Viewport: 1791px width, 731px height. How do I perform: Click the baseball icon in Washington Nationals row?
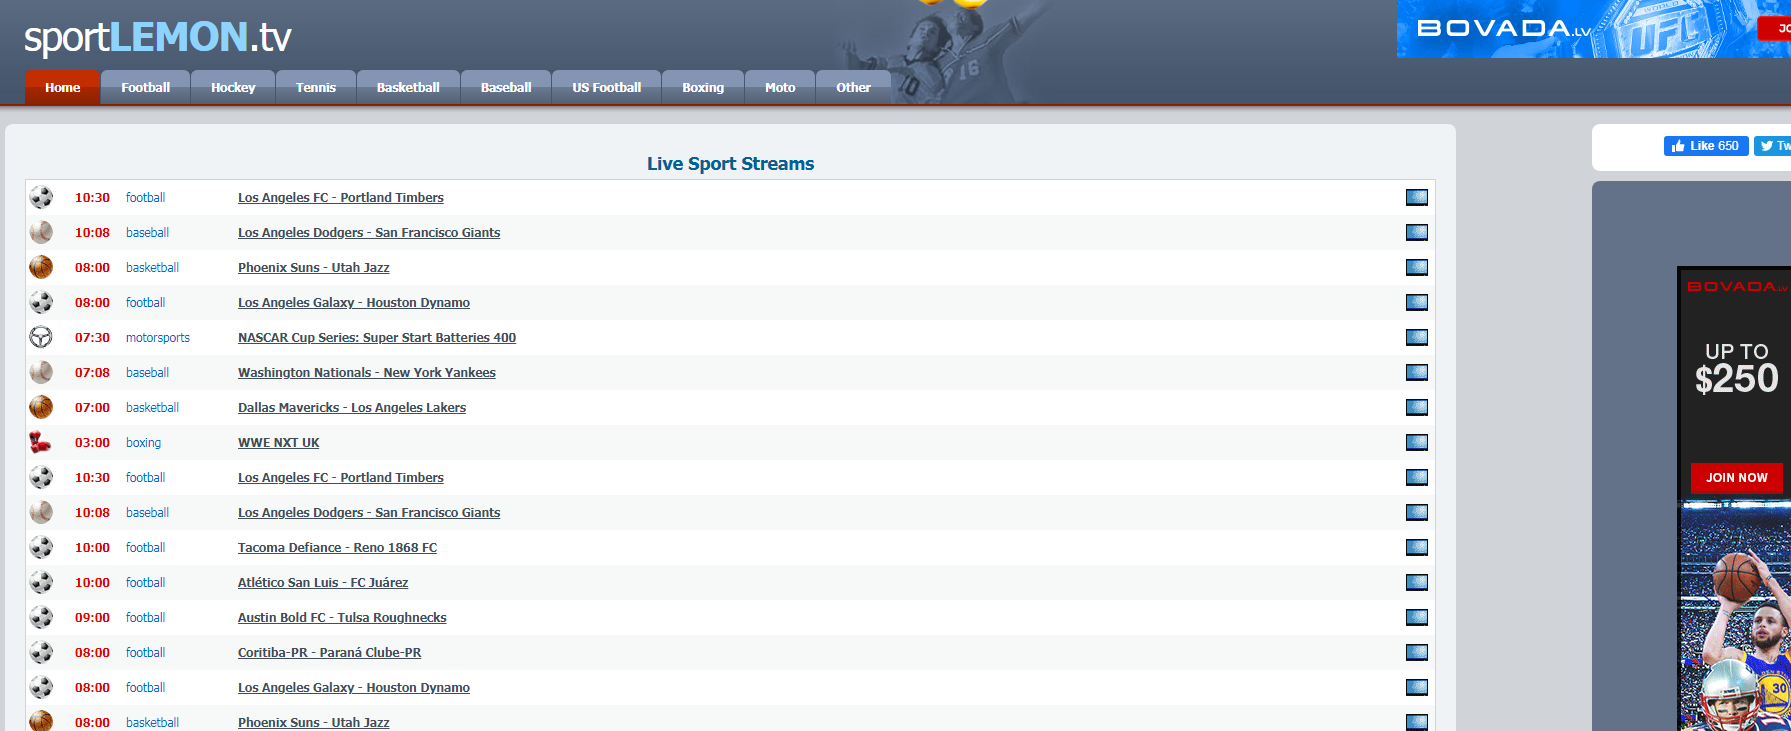pyautogui.click(x=41, y=372)
